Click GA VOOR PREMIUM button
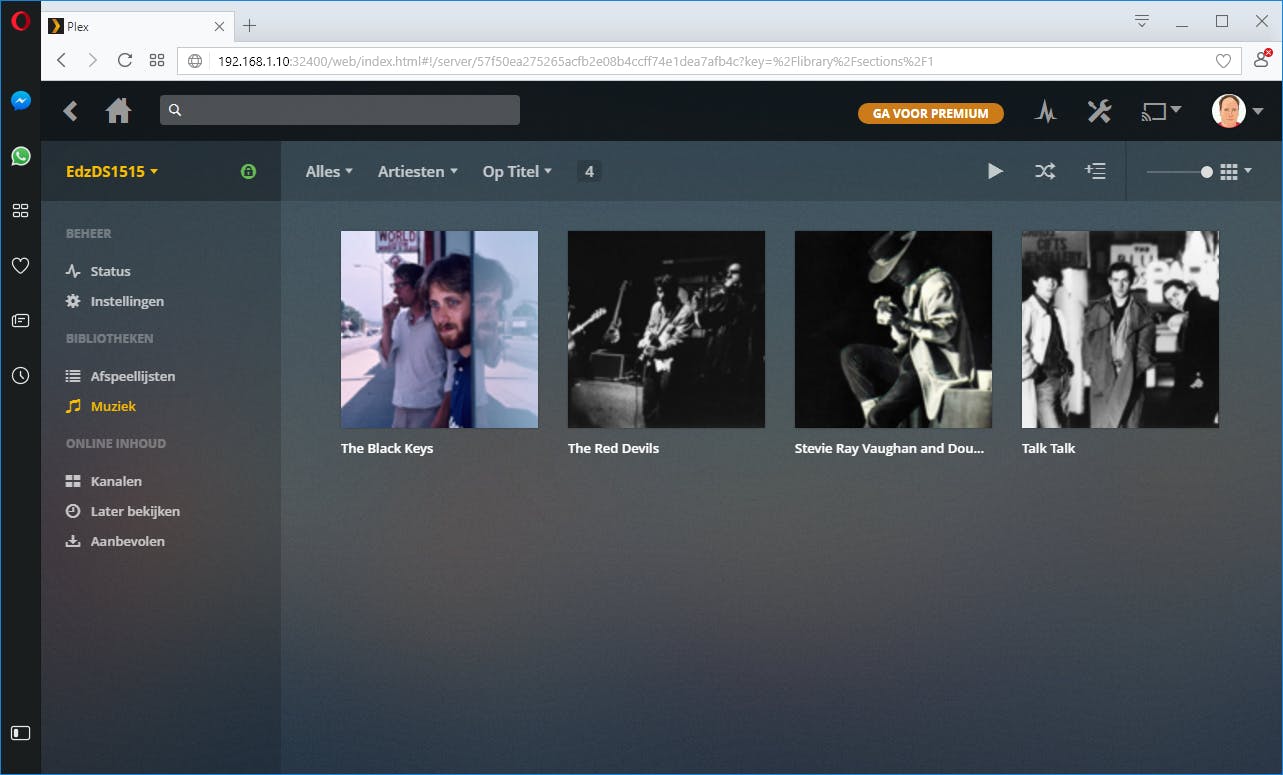This screenshot has width=1283, height=775. 930,113
